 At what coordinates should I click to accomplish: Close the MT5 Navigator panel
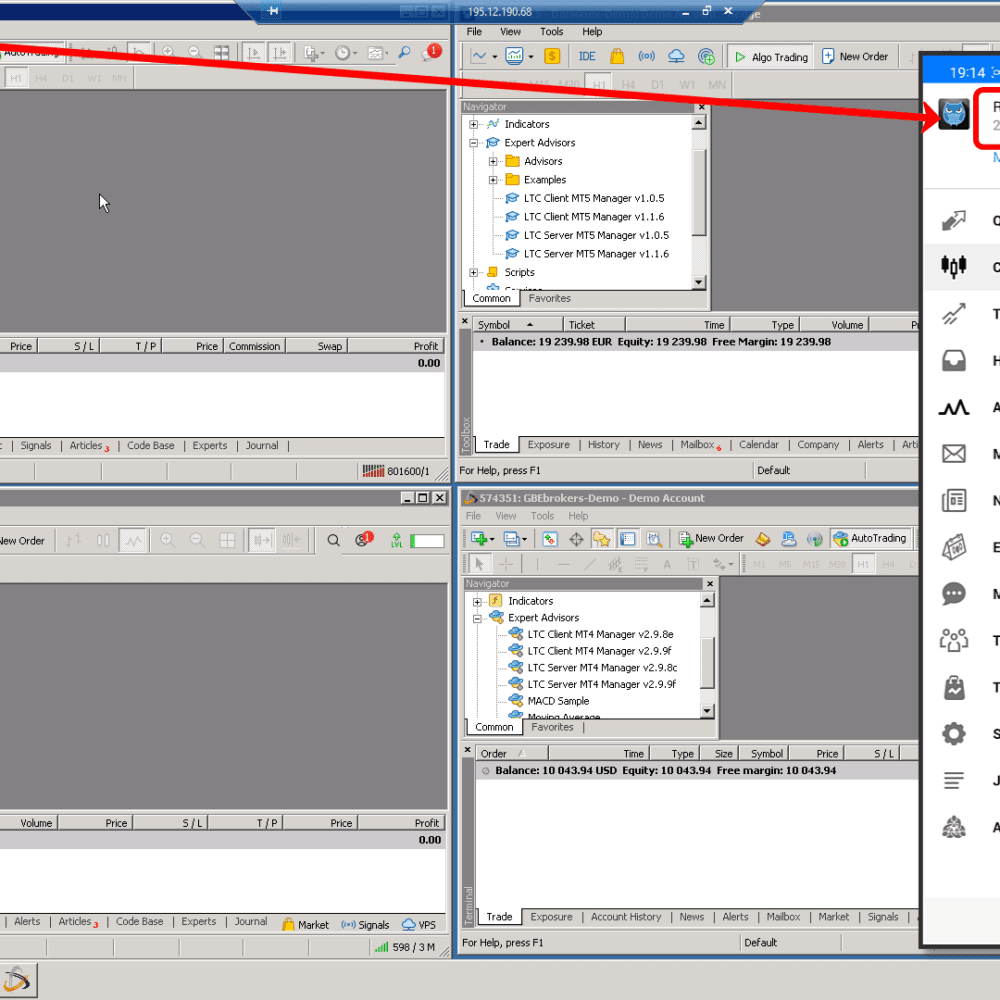[x=702, y=107]
